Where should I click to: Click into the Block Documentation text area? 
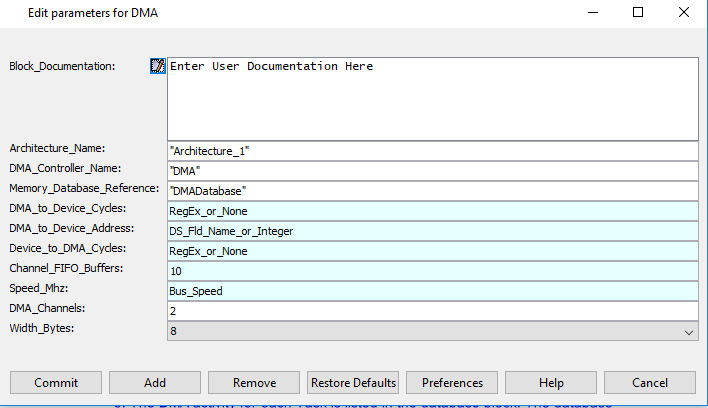tap(432, 98)
